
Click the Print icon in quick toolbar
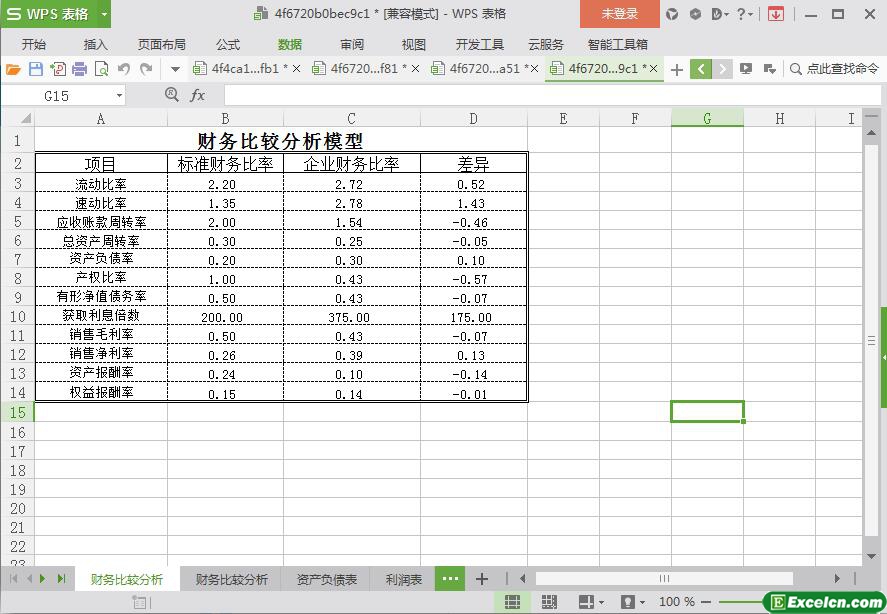[80, 69]
